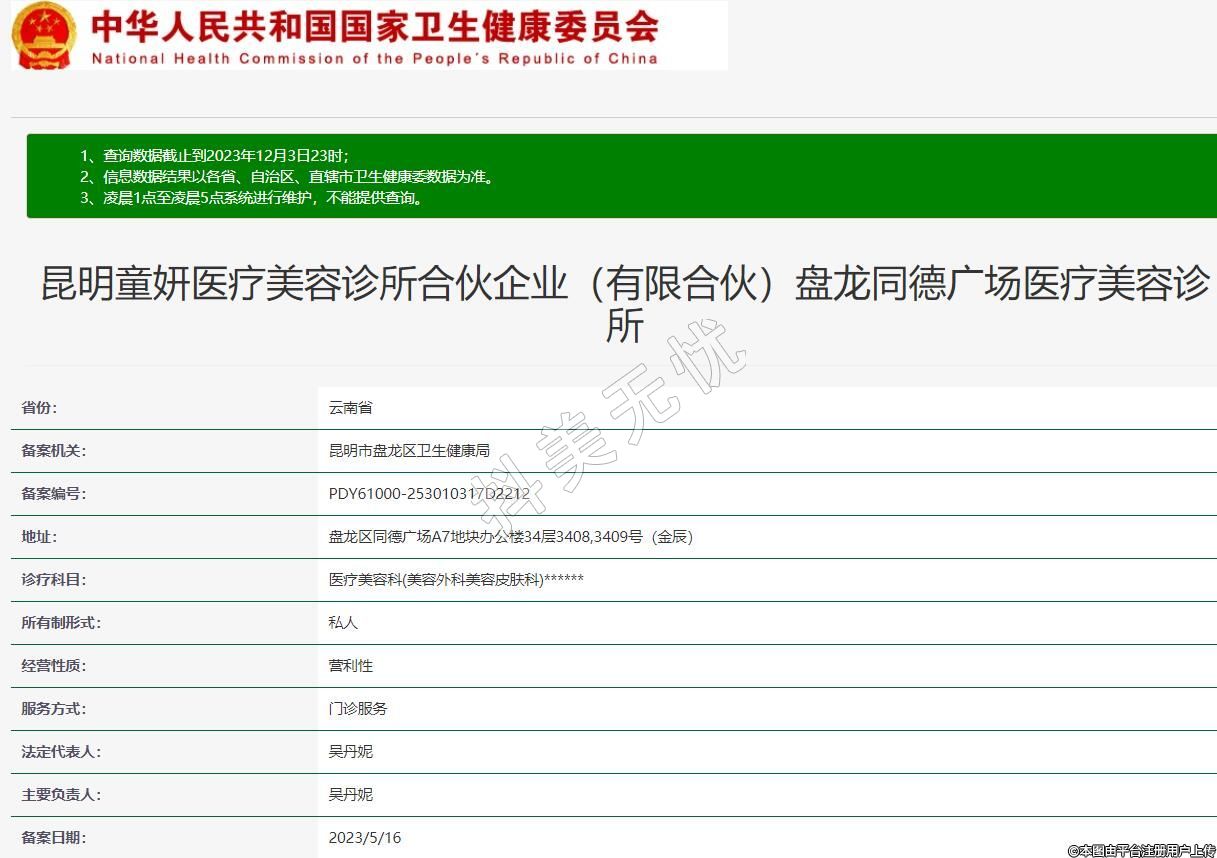This screenshot has width=1217, height=858.
Task: Click the 昆明市盘龙区卫生健康局 registration authority value
Action: coord(409,450)
